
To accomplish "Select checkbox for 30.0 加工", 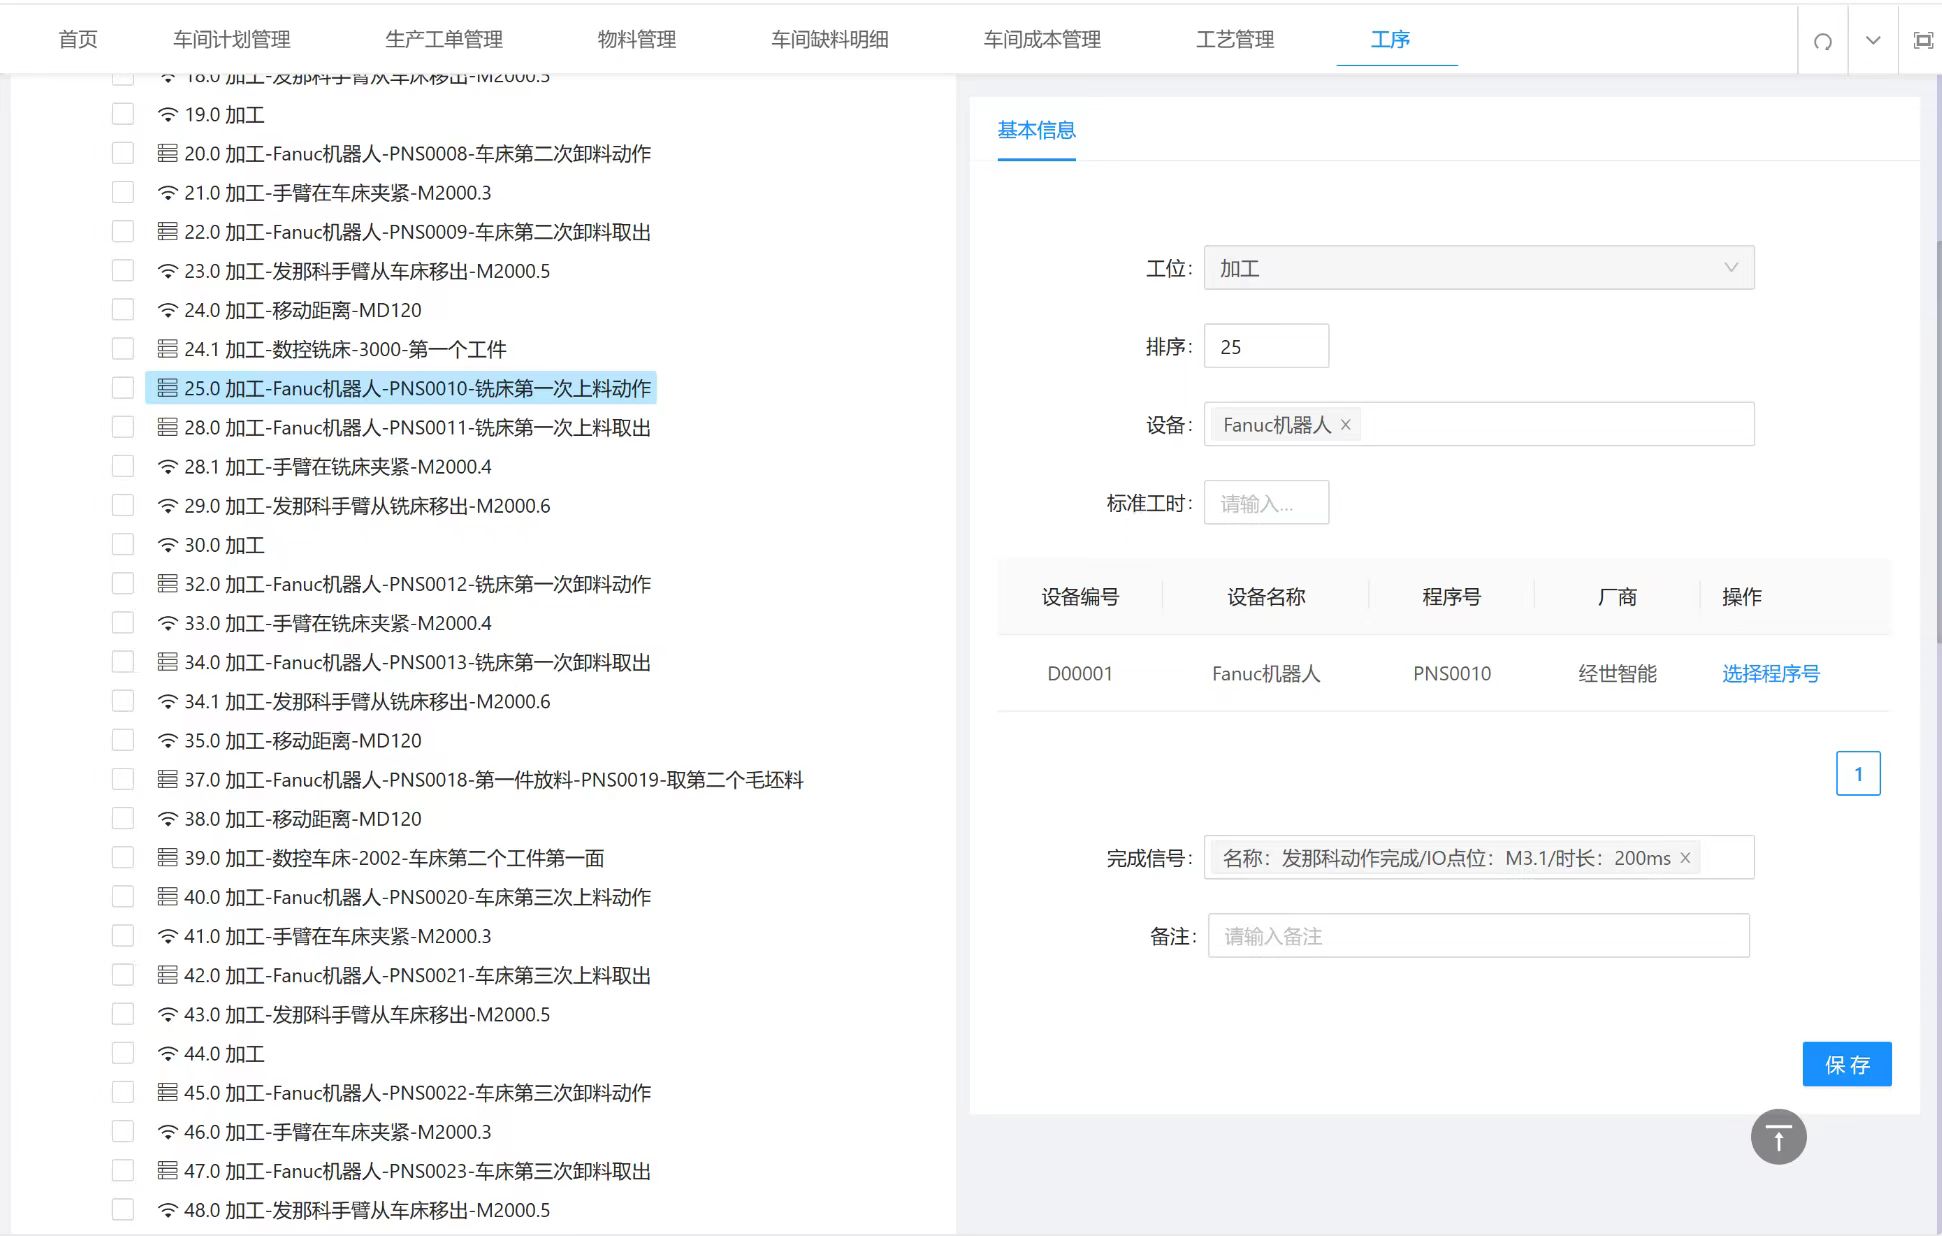I will tap(123, 545).
